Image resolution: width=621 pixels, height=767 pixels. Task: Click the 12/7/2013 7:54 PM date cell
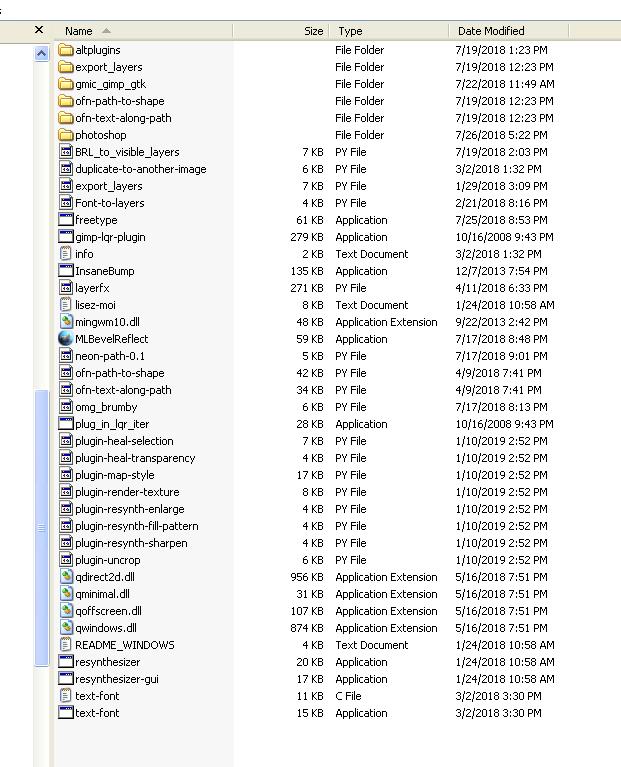pos(501,271)
